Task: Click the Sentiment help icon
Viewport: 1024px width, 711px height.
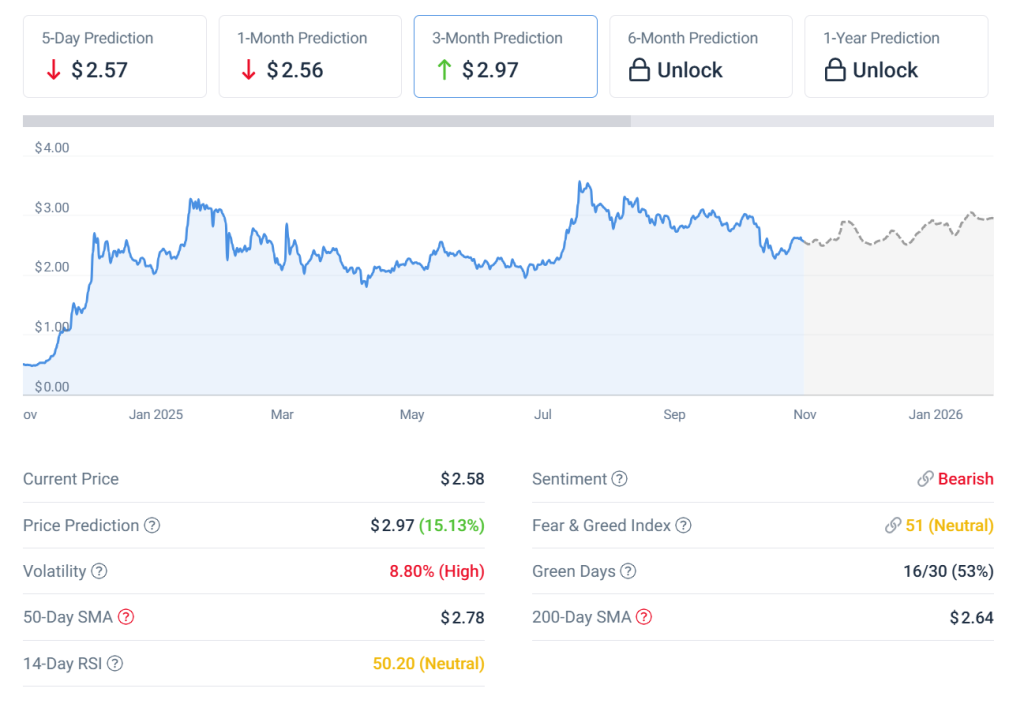Action: 619,479
